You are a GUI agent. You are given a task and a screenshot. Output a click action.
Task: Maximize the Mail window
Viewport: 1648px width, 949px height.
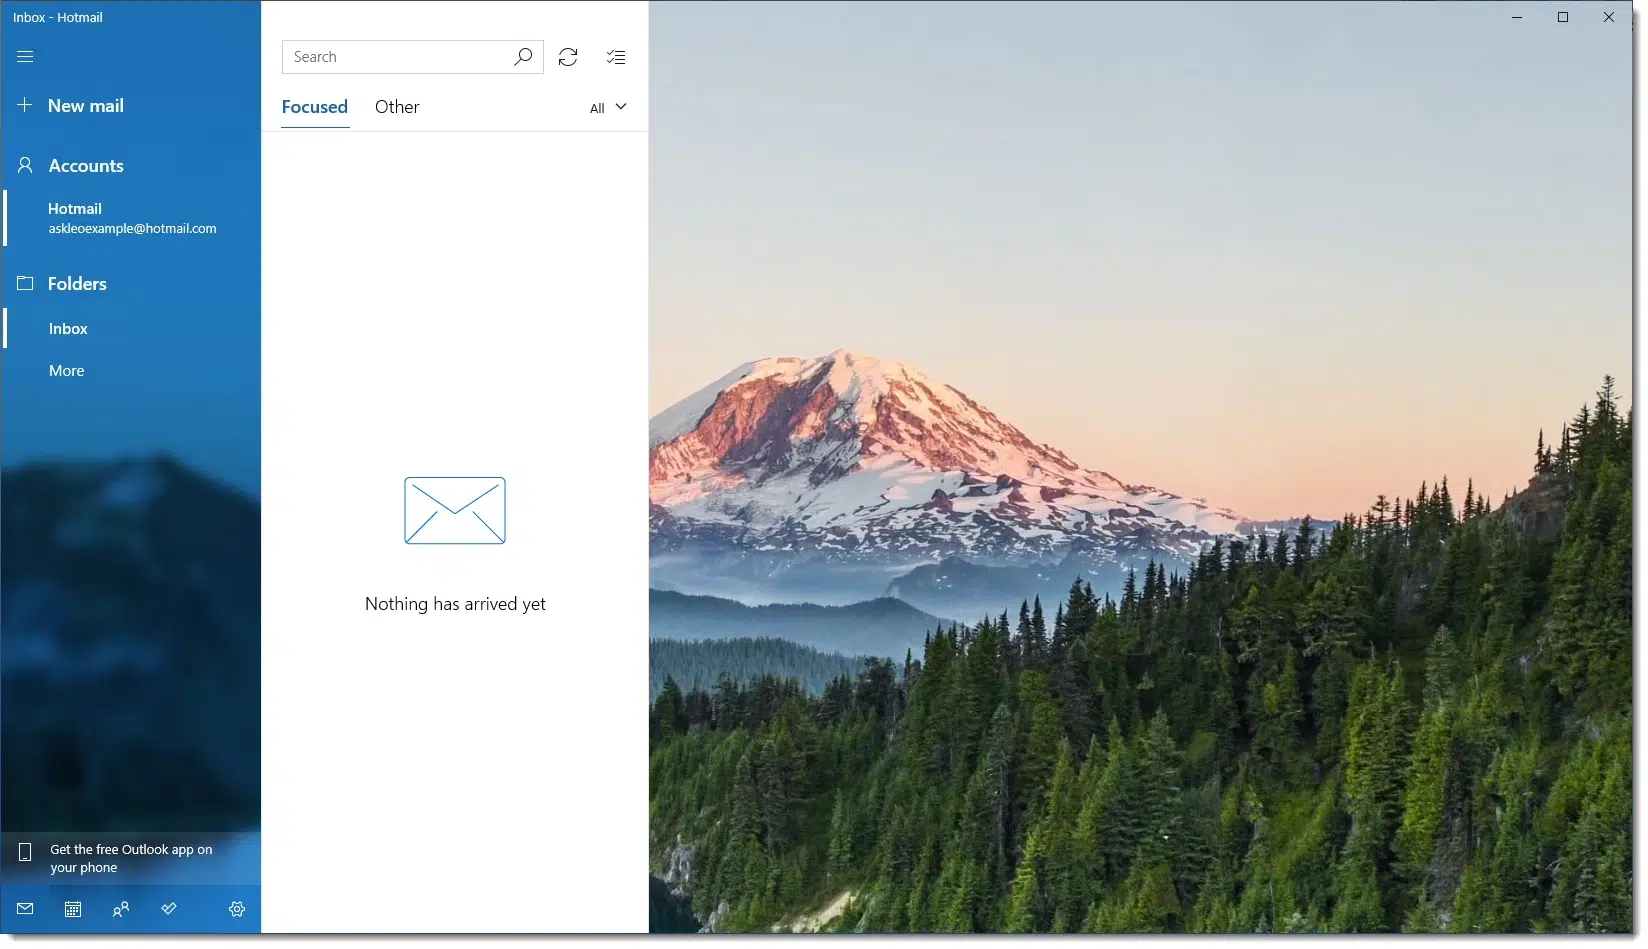[x=1563, y=17]
